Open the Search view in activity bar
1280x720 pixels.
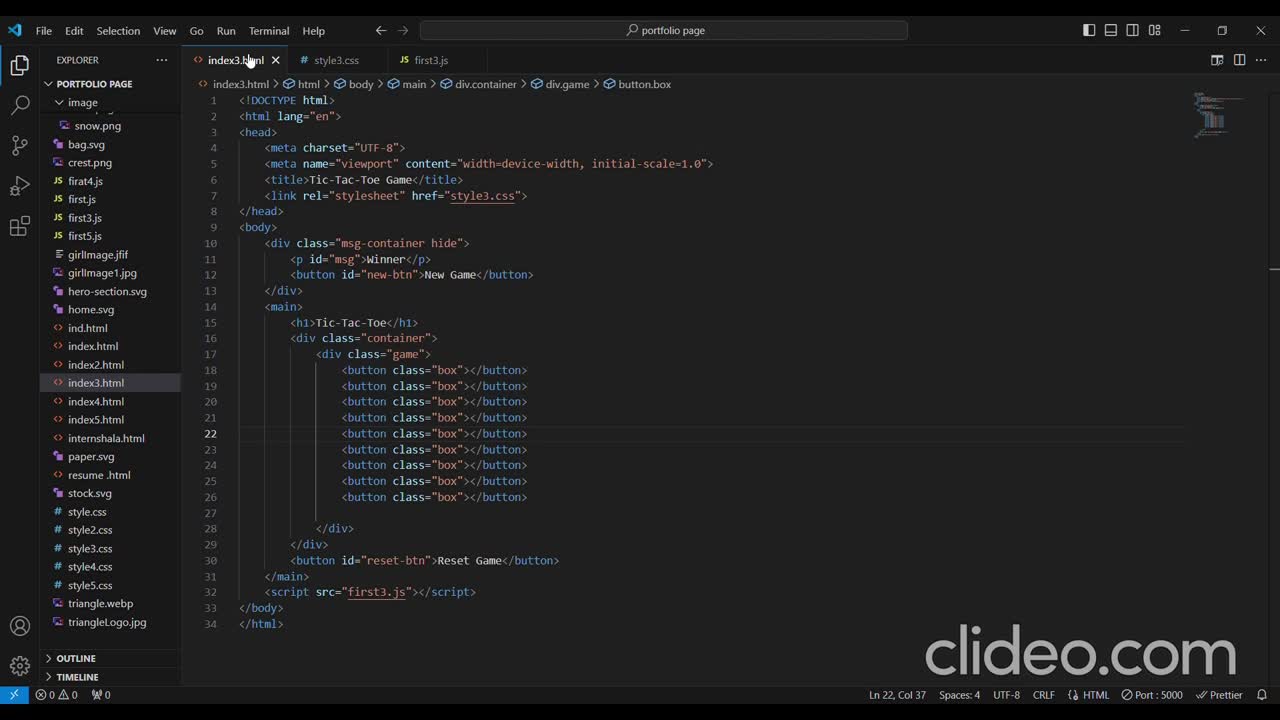(20, 105)
